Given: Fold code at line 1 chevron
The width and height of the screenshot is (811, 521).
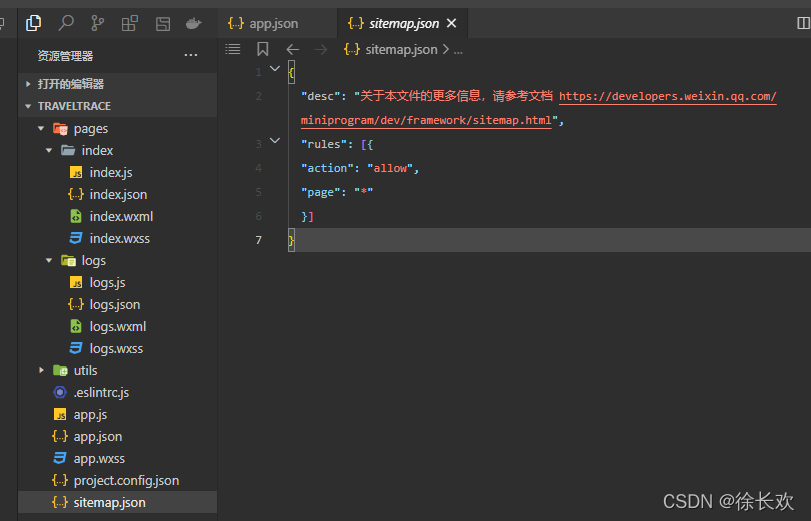Looking at the screenshot, I should (275, 69).
